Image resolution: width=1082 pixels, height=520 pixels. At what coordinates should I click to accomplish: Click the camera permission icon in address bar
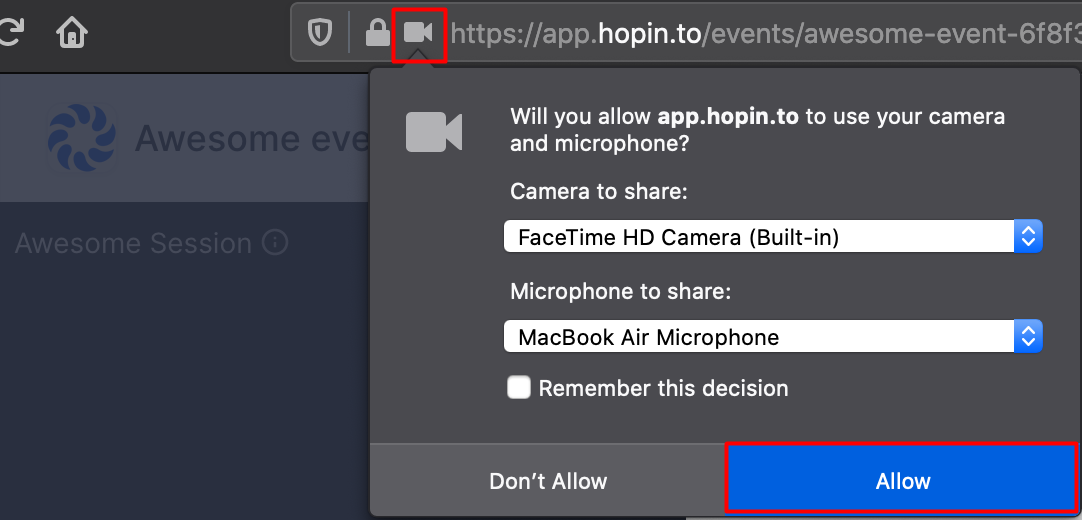click(418, 32)
